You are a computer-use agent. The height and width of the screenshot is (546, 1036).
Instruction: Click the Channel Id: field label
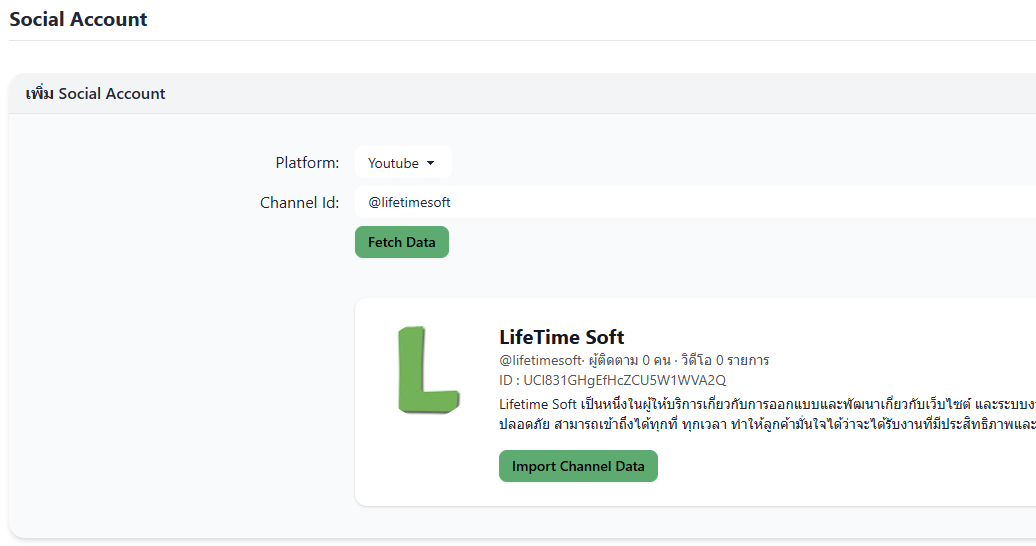click(x=299, y=202)
